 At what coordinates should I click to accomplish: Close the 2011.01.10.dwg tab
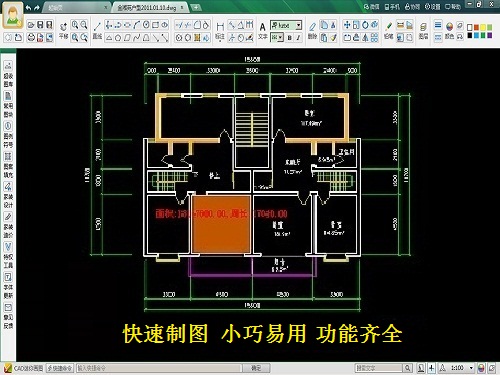183,7
